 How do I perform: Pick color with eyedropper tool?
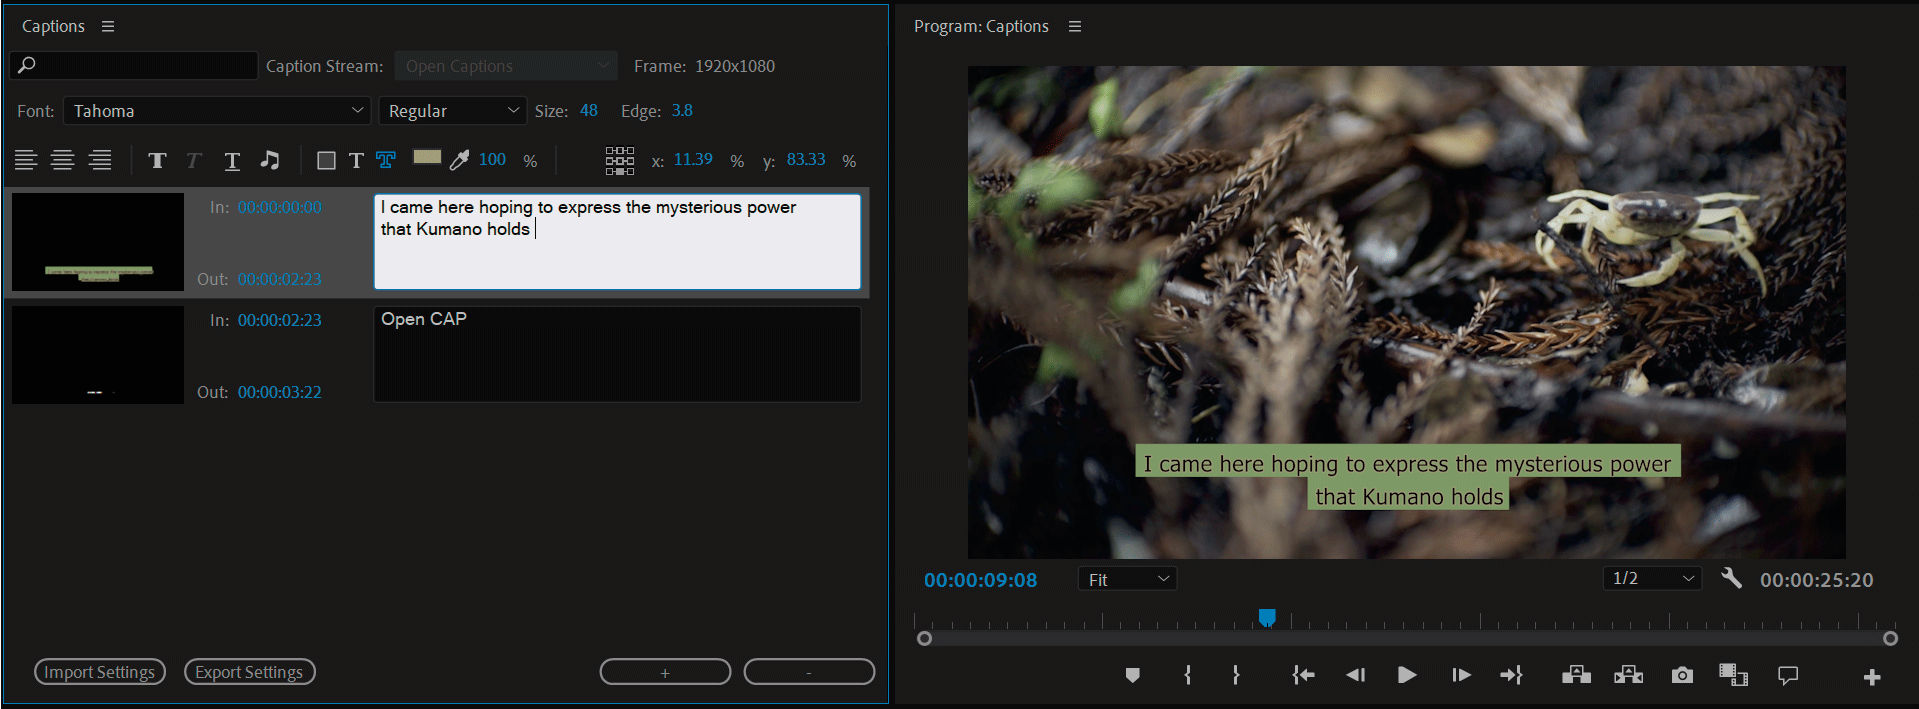[x=460, y=160]
